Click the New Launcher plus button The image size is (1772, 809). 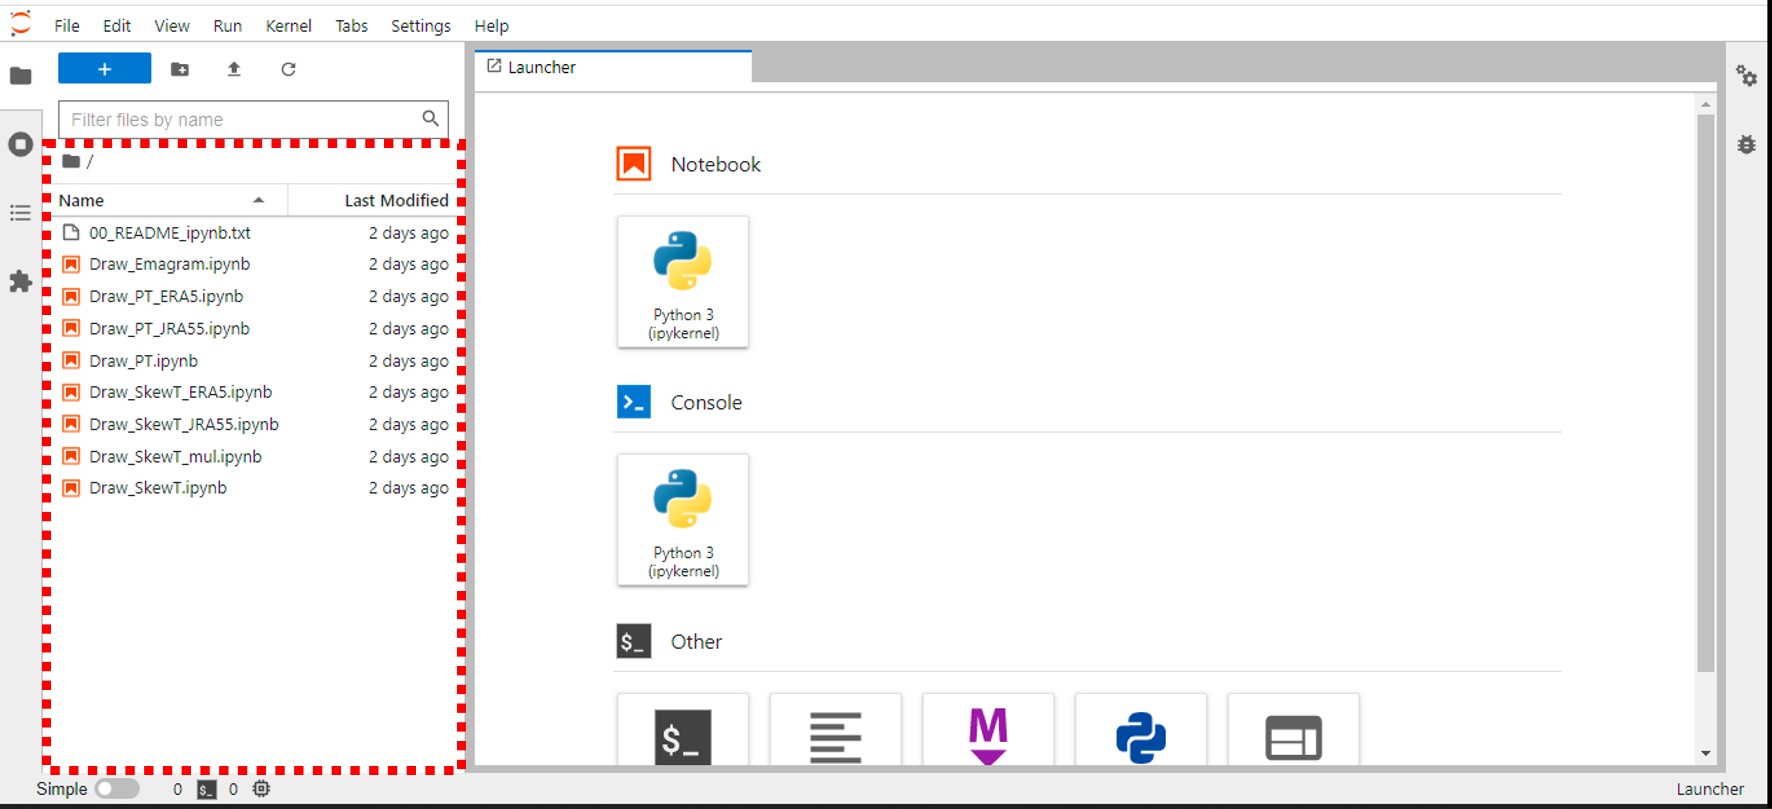[x=104, y=69]
